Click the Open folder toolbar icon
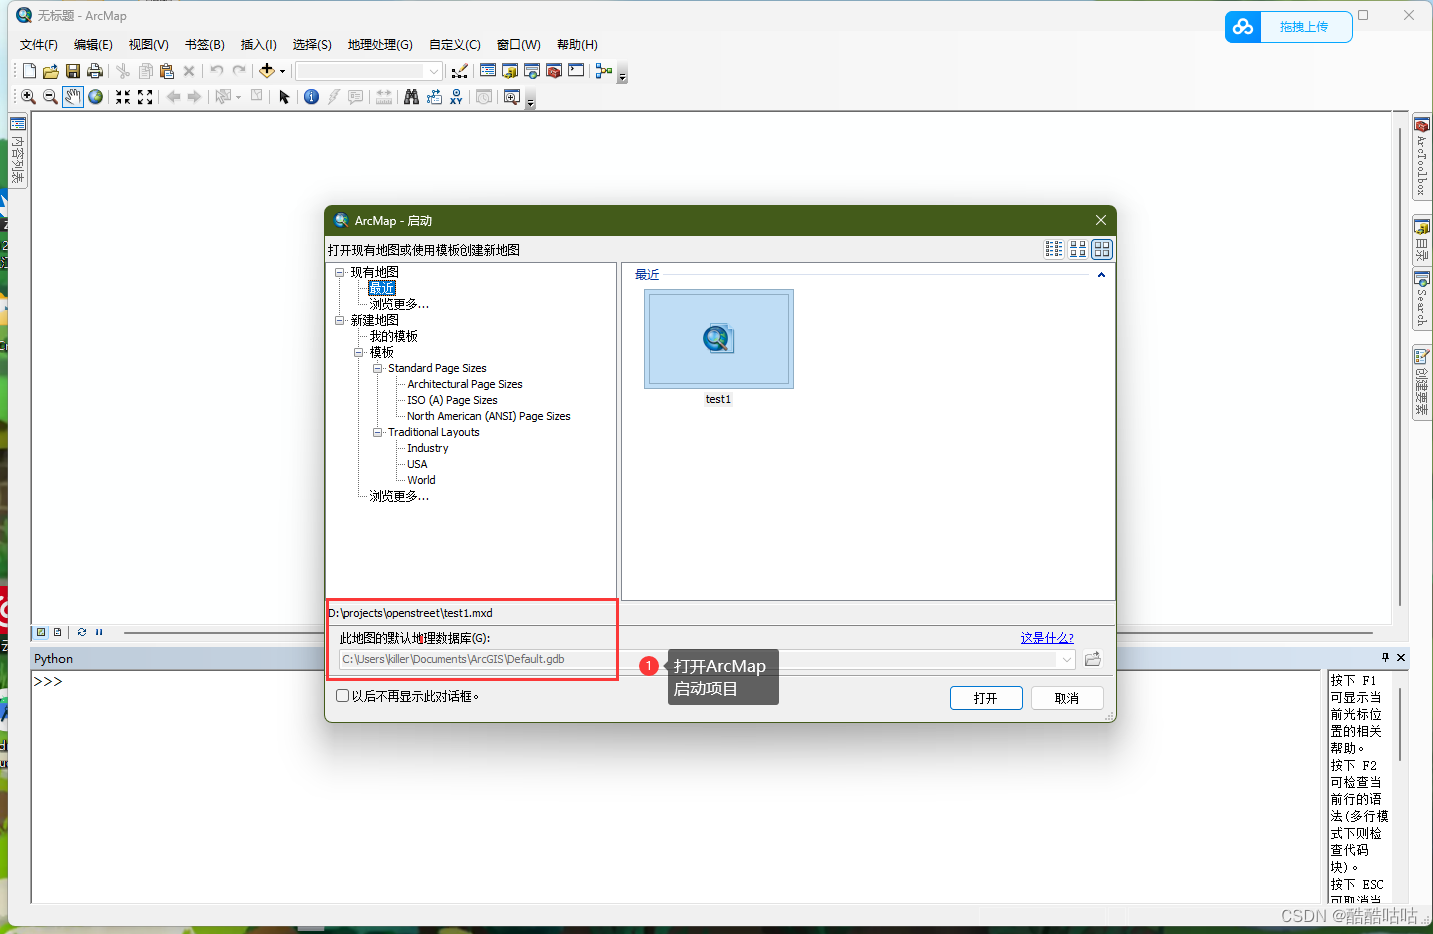 click(x=51, y=71)
